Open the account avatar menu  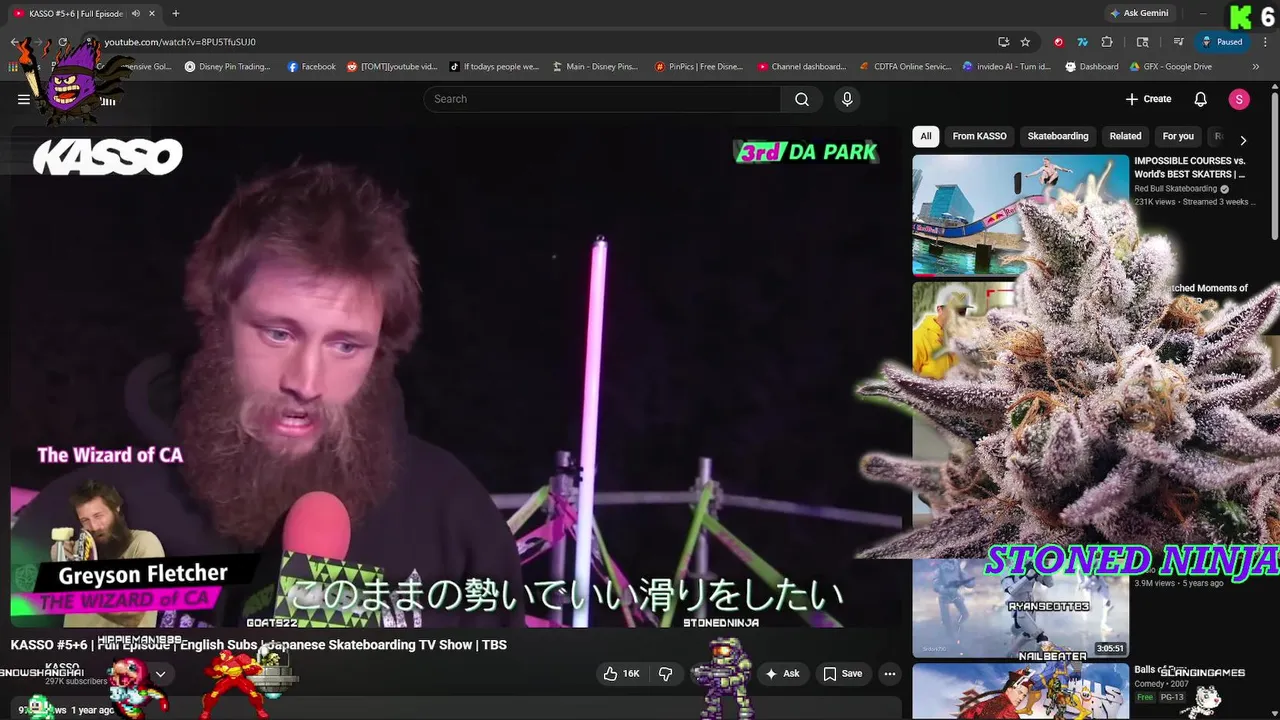coord(1239,99)
